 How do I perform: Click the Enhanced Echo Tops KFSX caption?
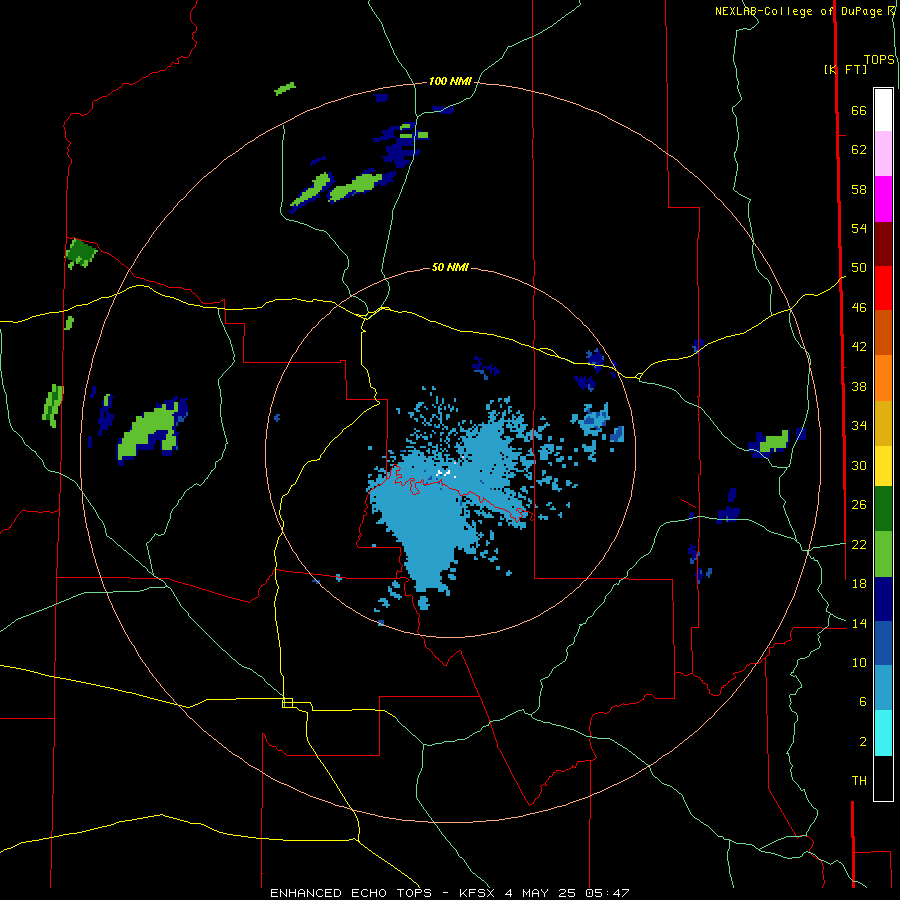pos(450,893)
